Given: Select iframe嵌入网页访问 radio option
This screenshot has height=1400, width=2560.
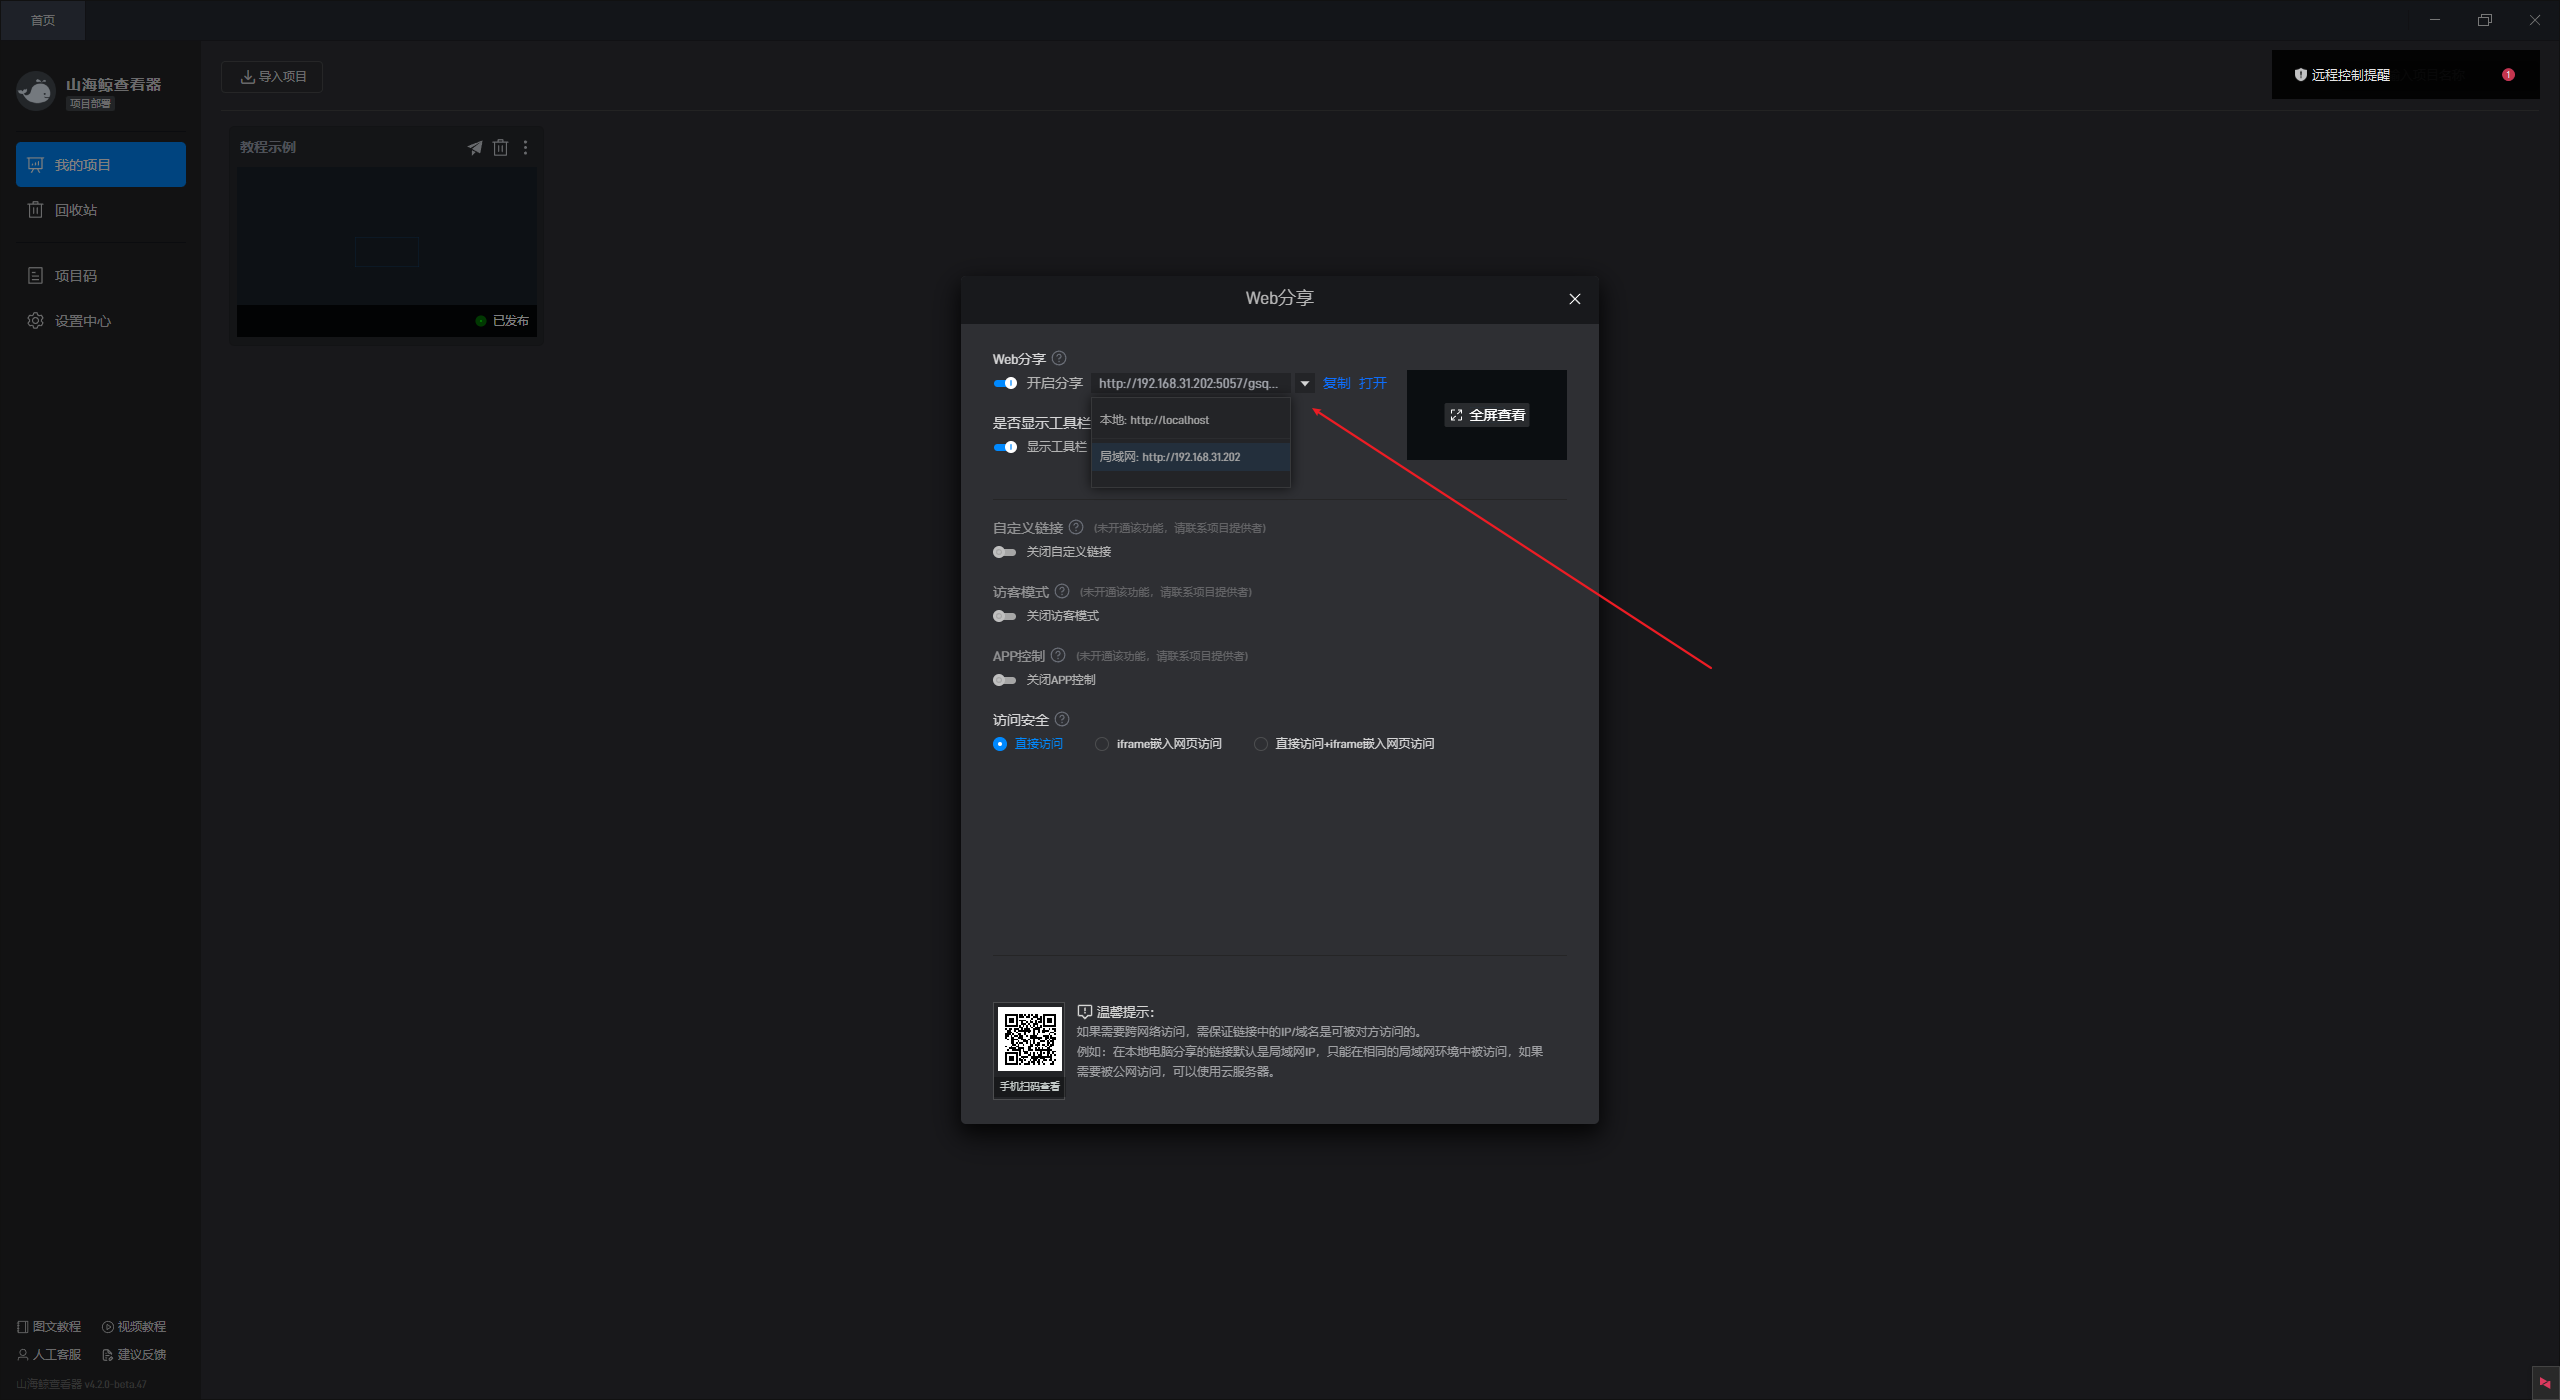Looking at the screenshot, I should pos(1102,744).
